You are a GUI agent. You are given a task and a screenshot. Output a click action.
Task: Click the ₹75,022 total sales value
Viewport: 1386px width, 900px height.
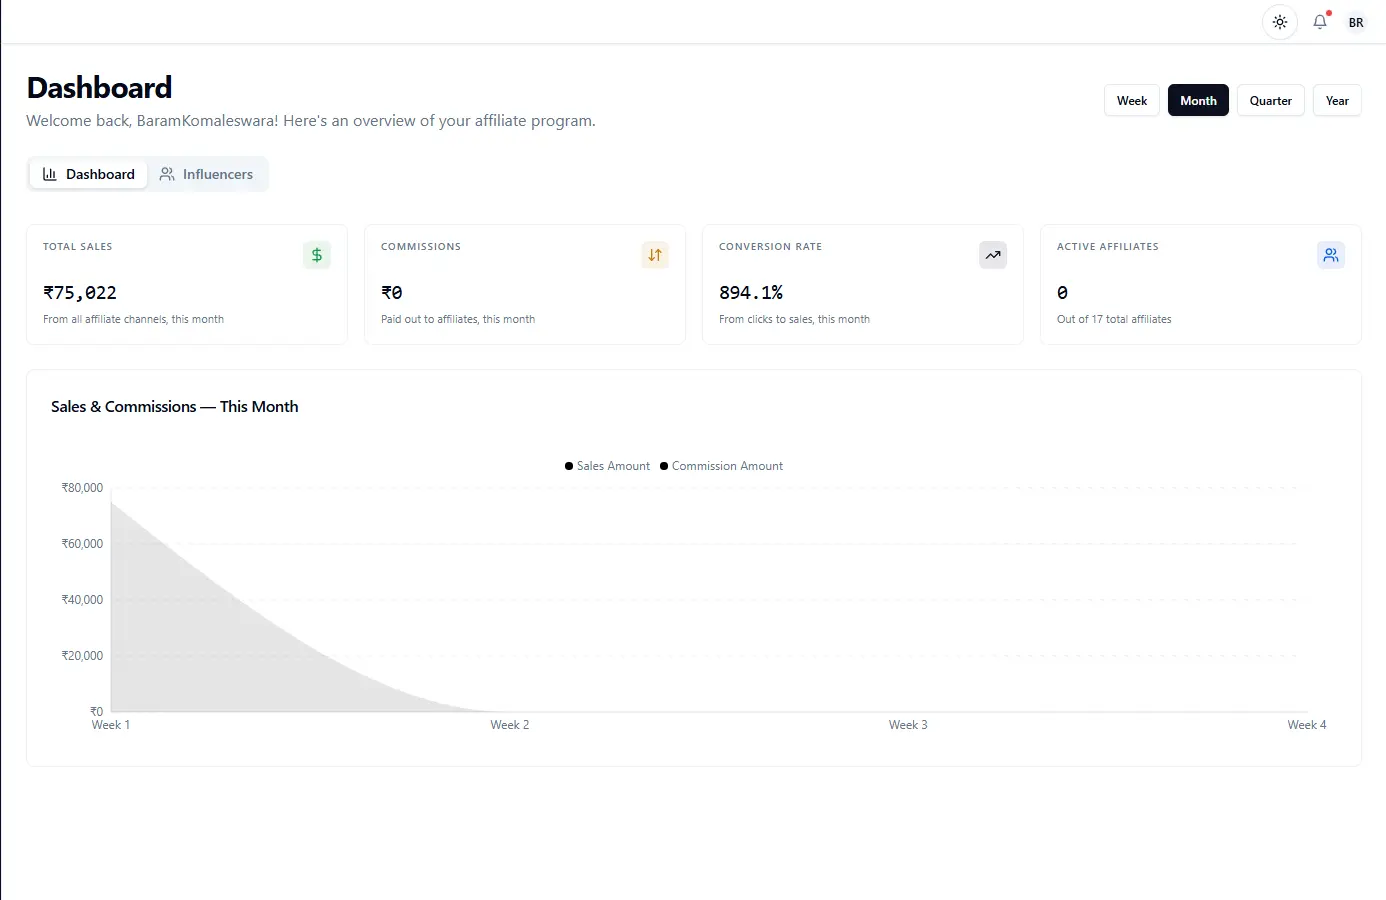[x=80, y=293]
